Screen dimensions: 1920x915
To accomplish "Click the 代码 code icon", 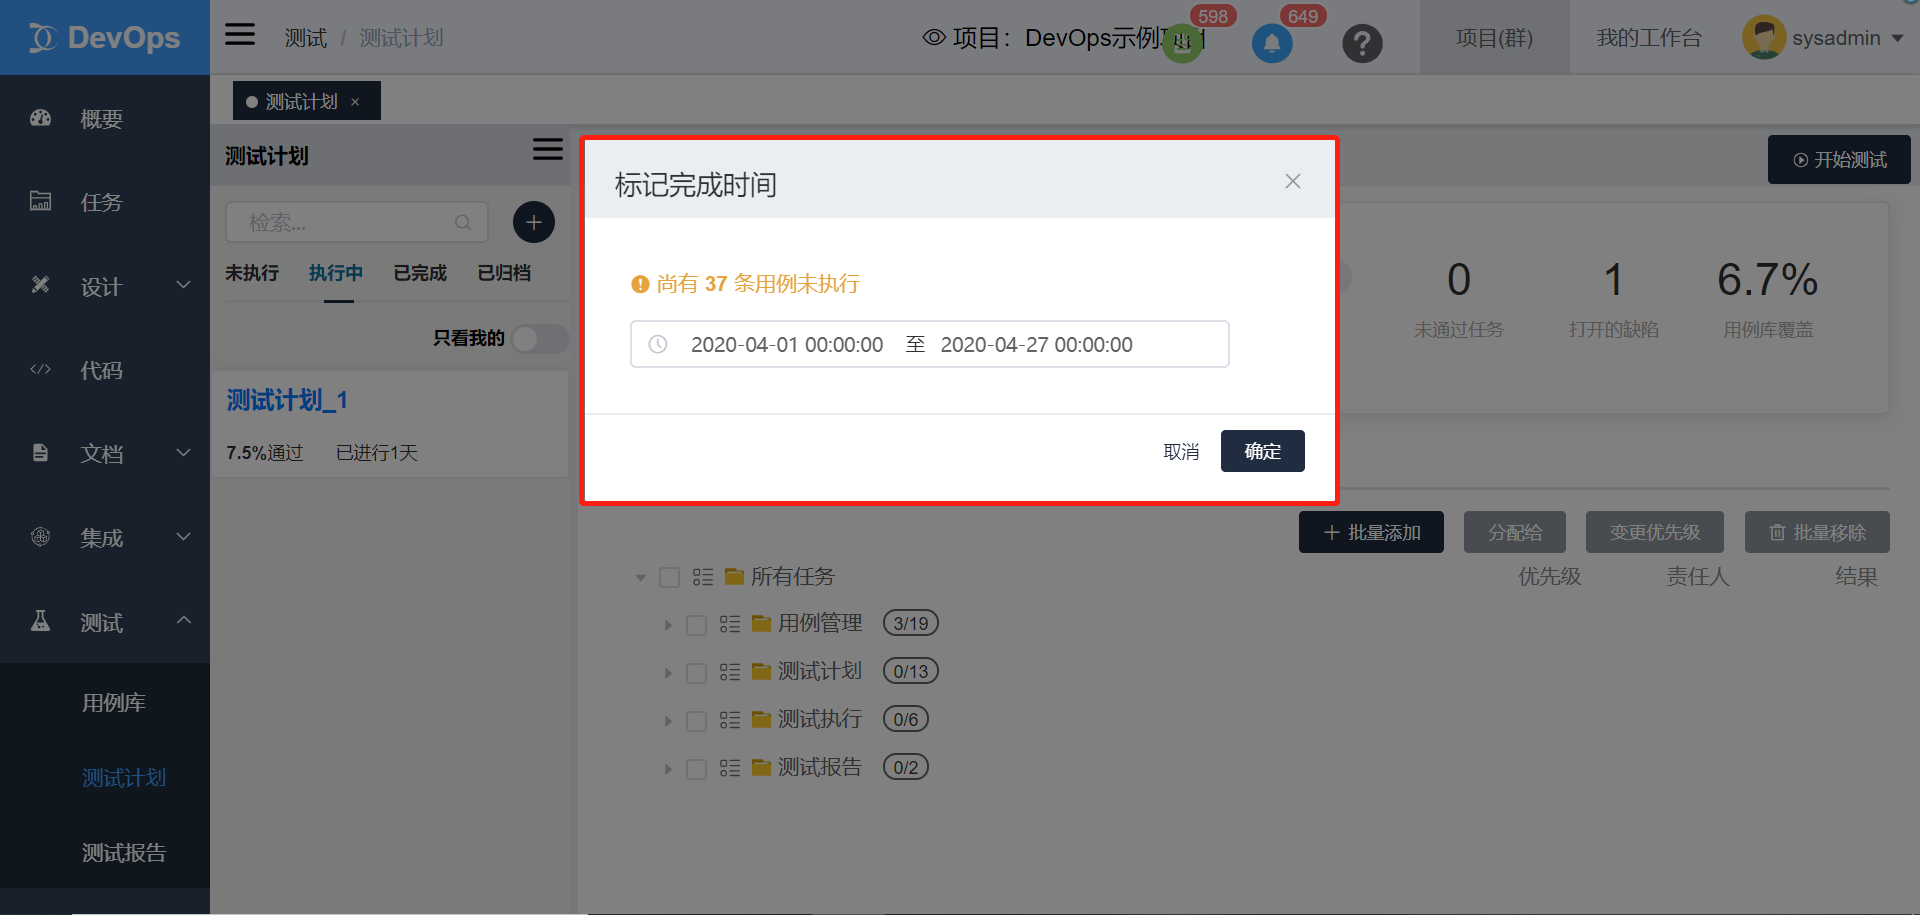I will (x=41, y=369).
